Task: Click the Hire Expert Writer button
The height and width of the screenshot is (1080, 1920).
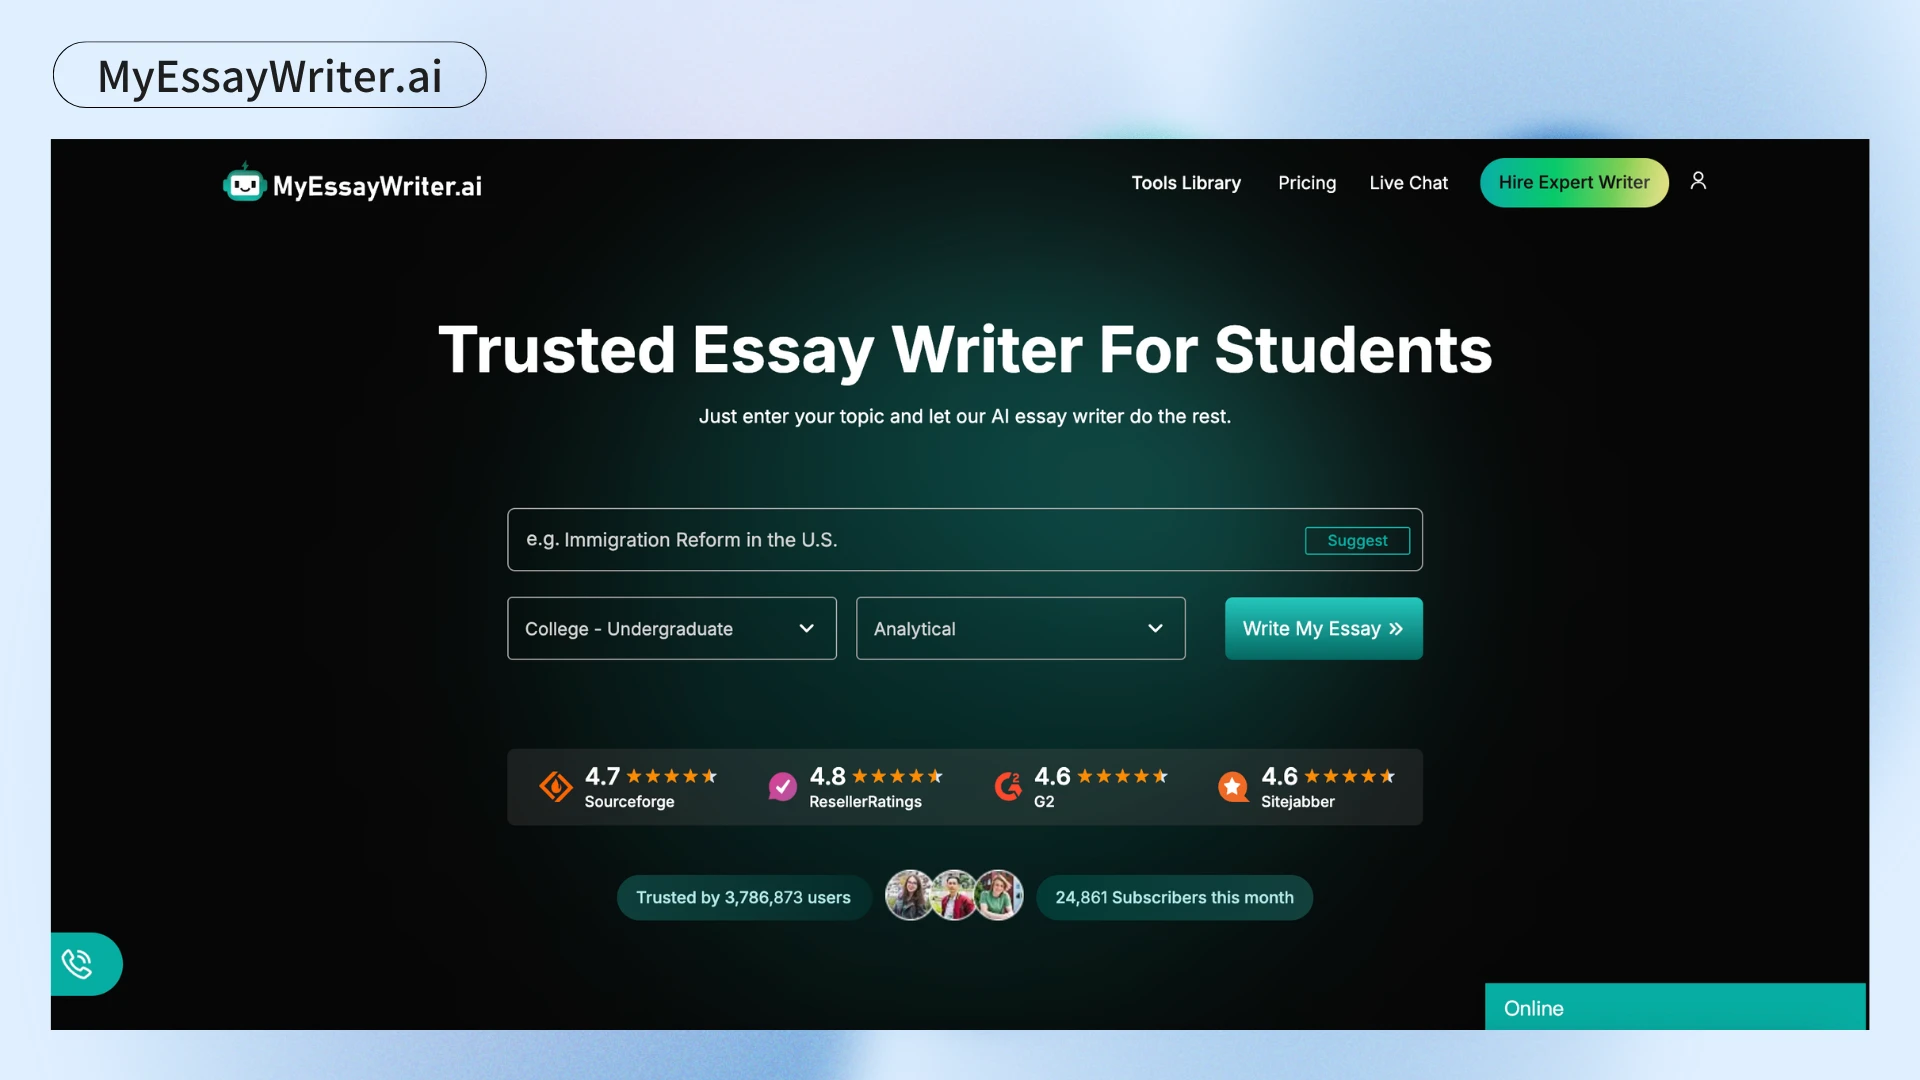Action: coord(1574,183)
